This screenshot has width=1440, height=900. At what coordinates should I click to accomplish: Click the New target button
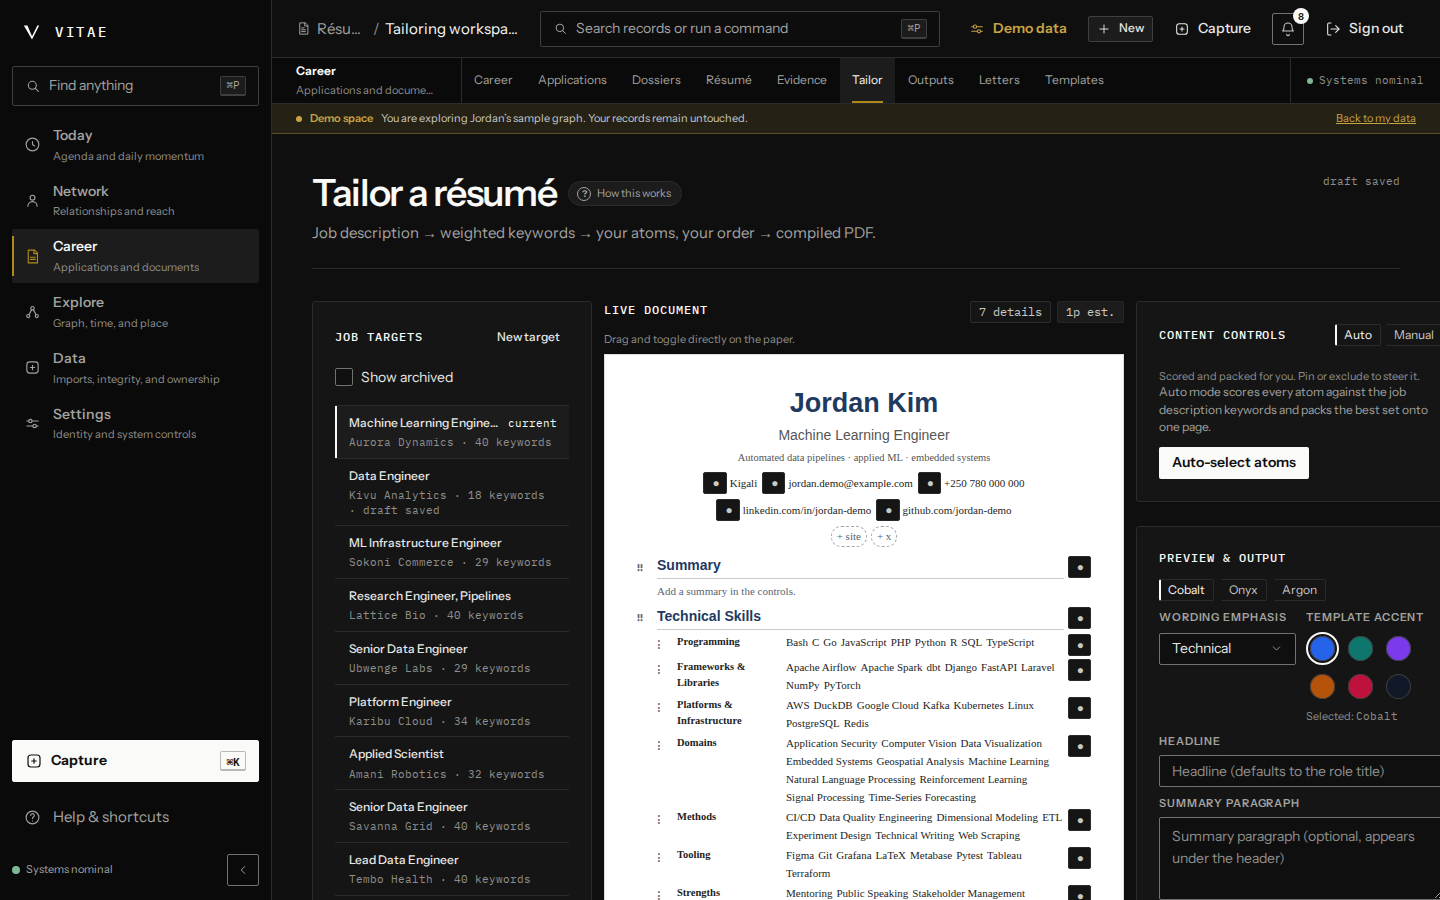point(528,337)
